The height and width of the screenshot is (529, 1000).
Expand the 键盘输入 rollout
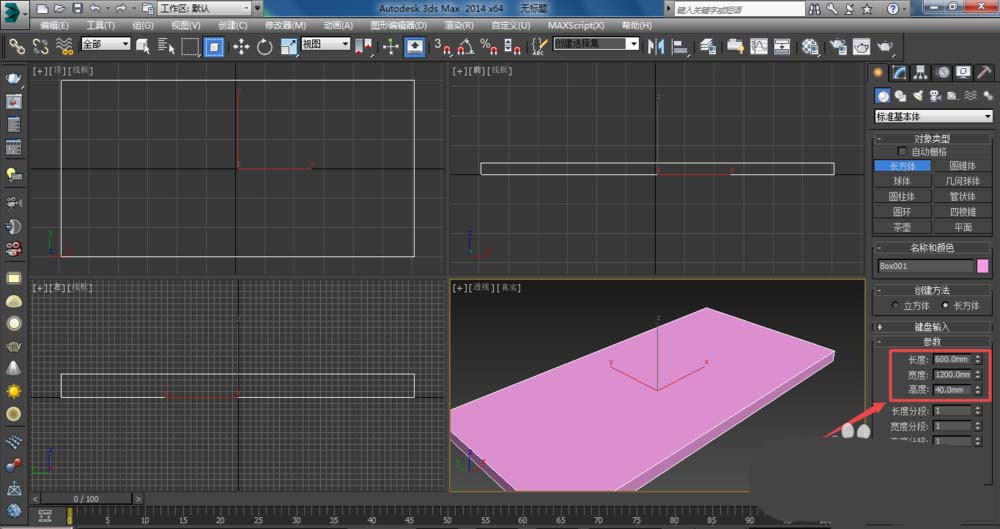[933, 326]
